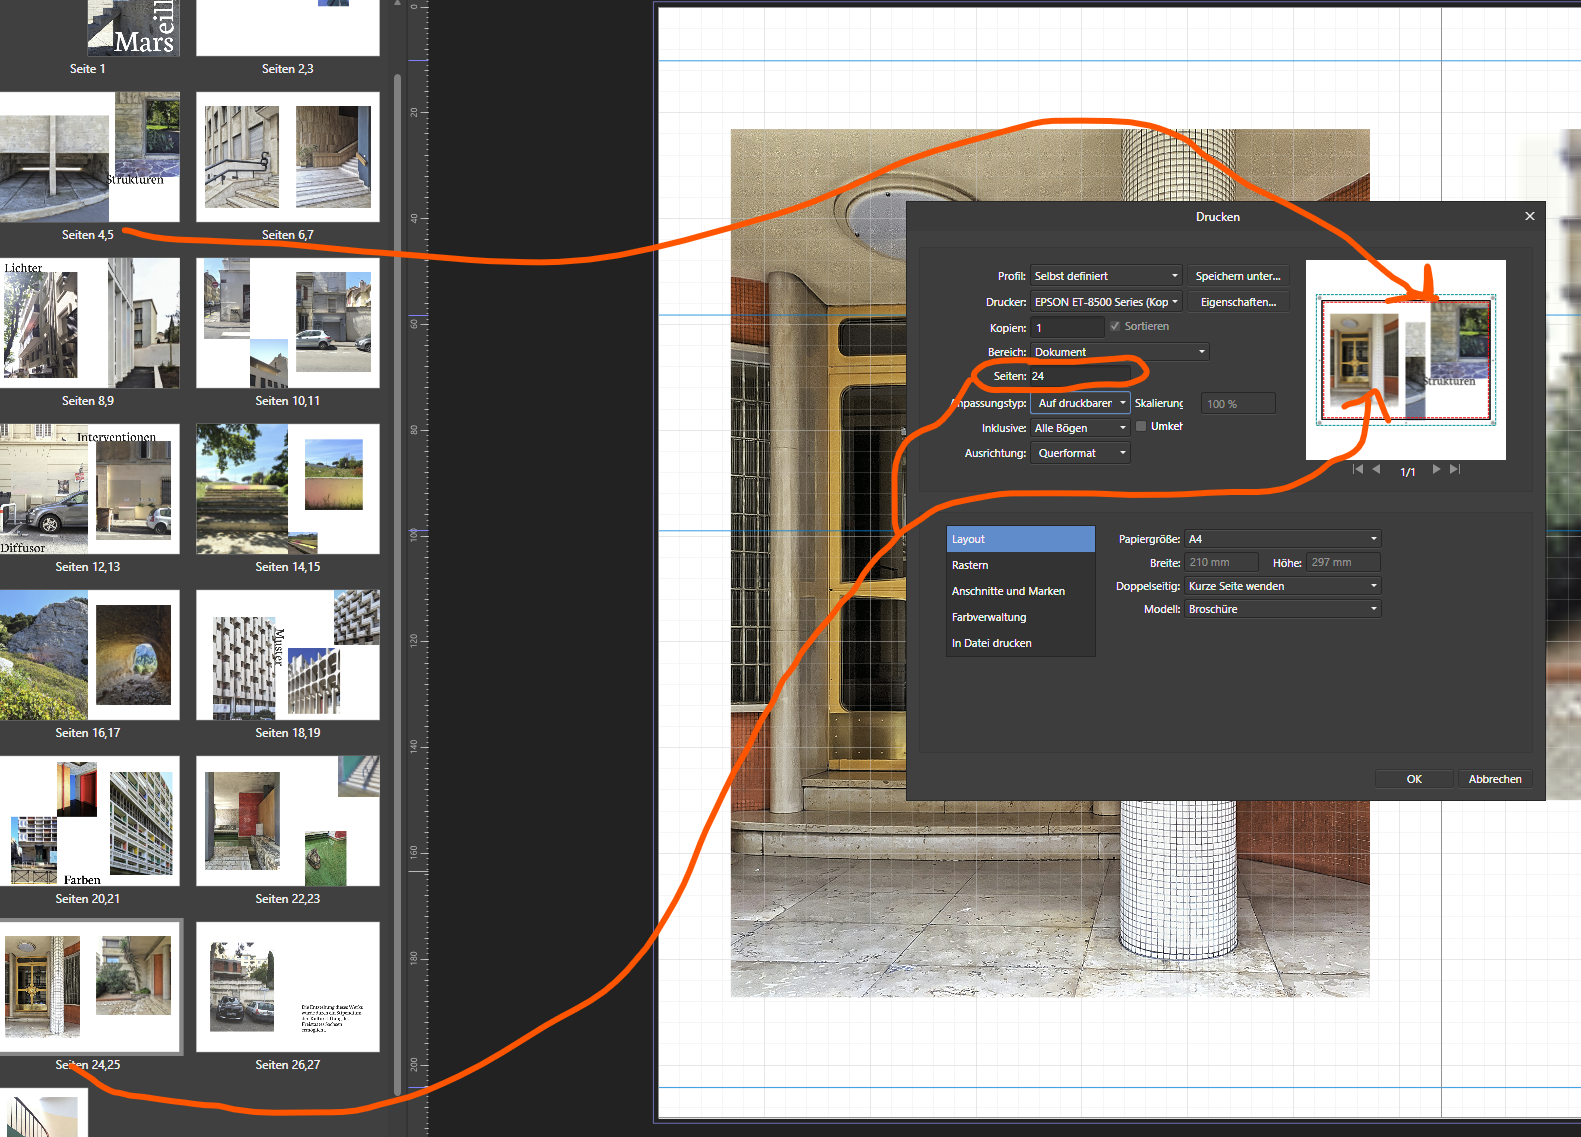Screen dimensions: 1581x1137
Task: Toggle the Sortieren checkbox
Action: coord(1115,326)
